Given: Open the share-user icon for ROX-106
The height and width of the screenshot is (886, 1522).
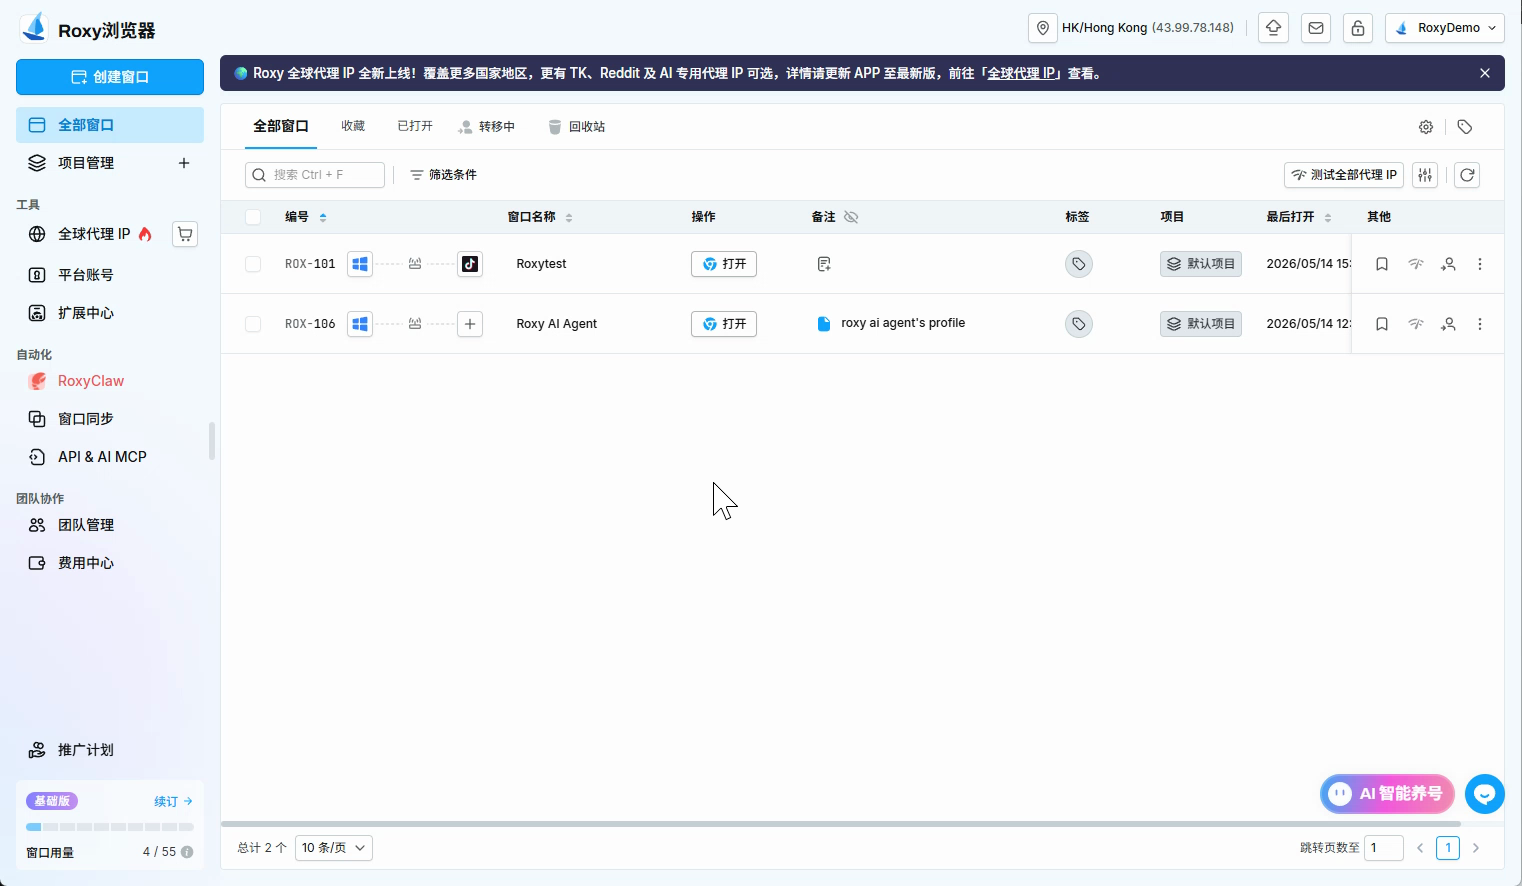Looking at the screenshot, I should coord(1448,324).
